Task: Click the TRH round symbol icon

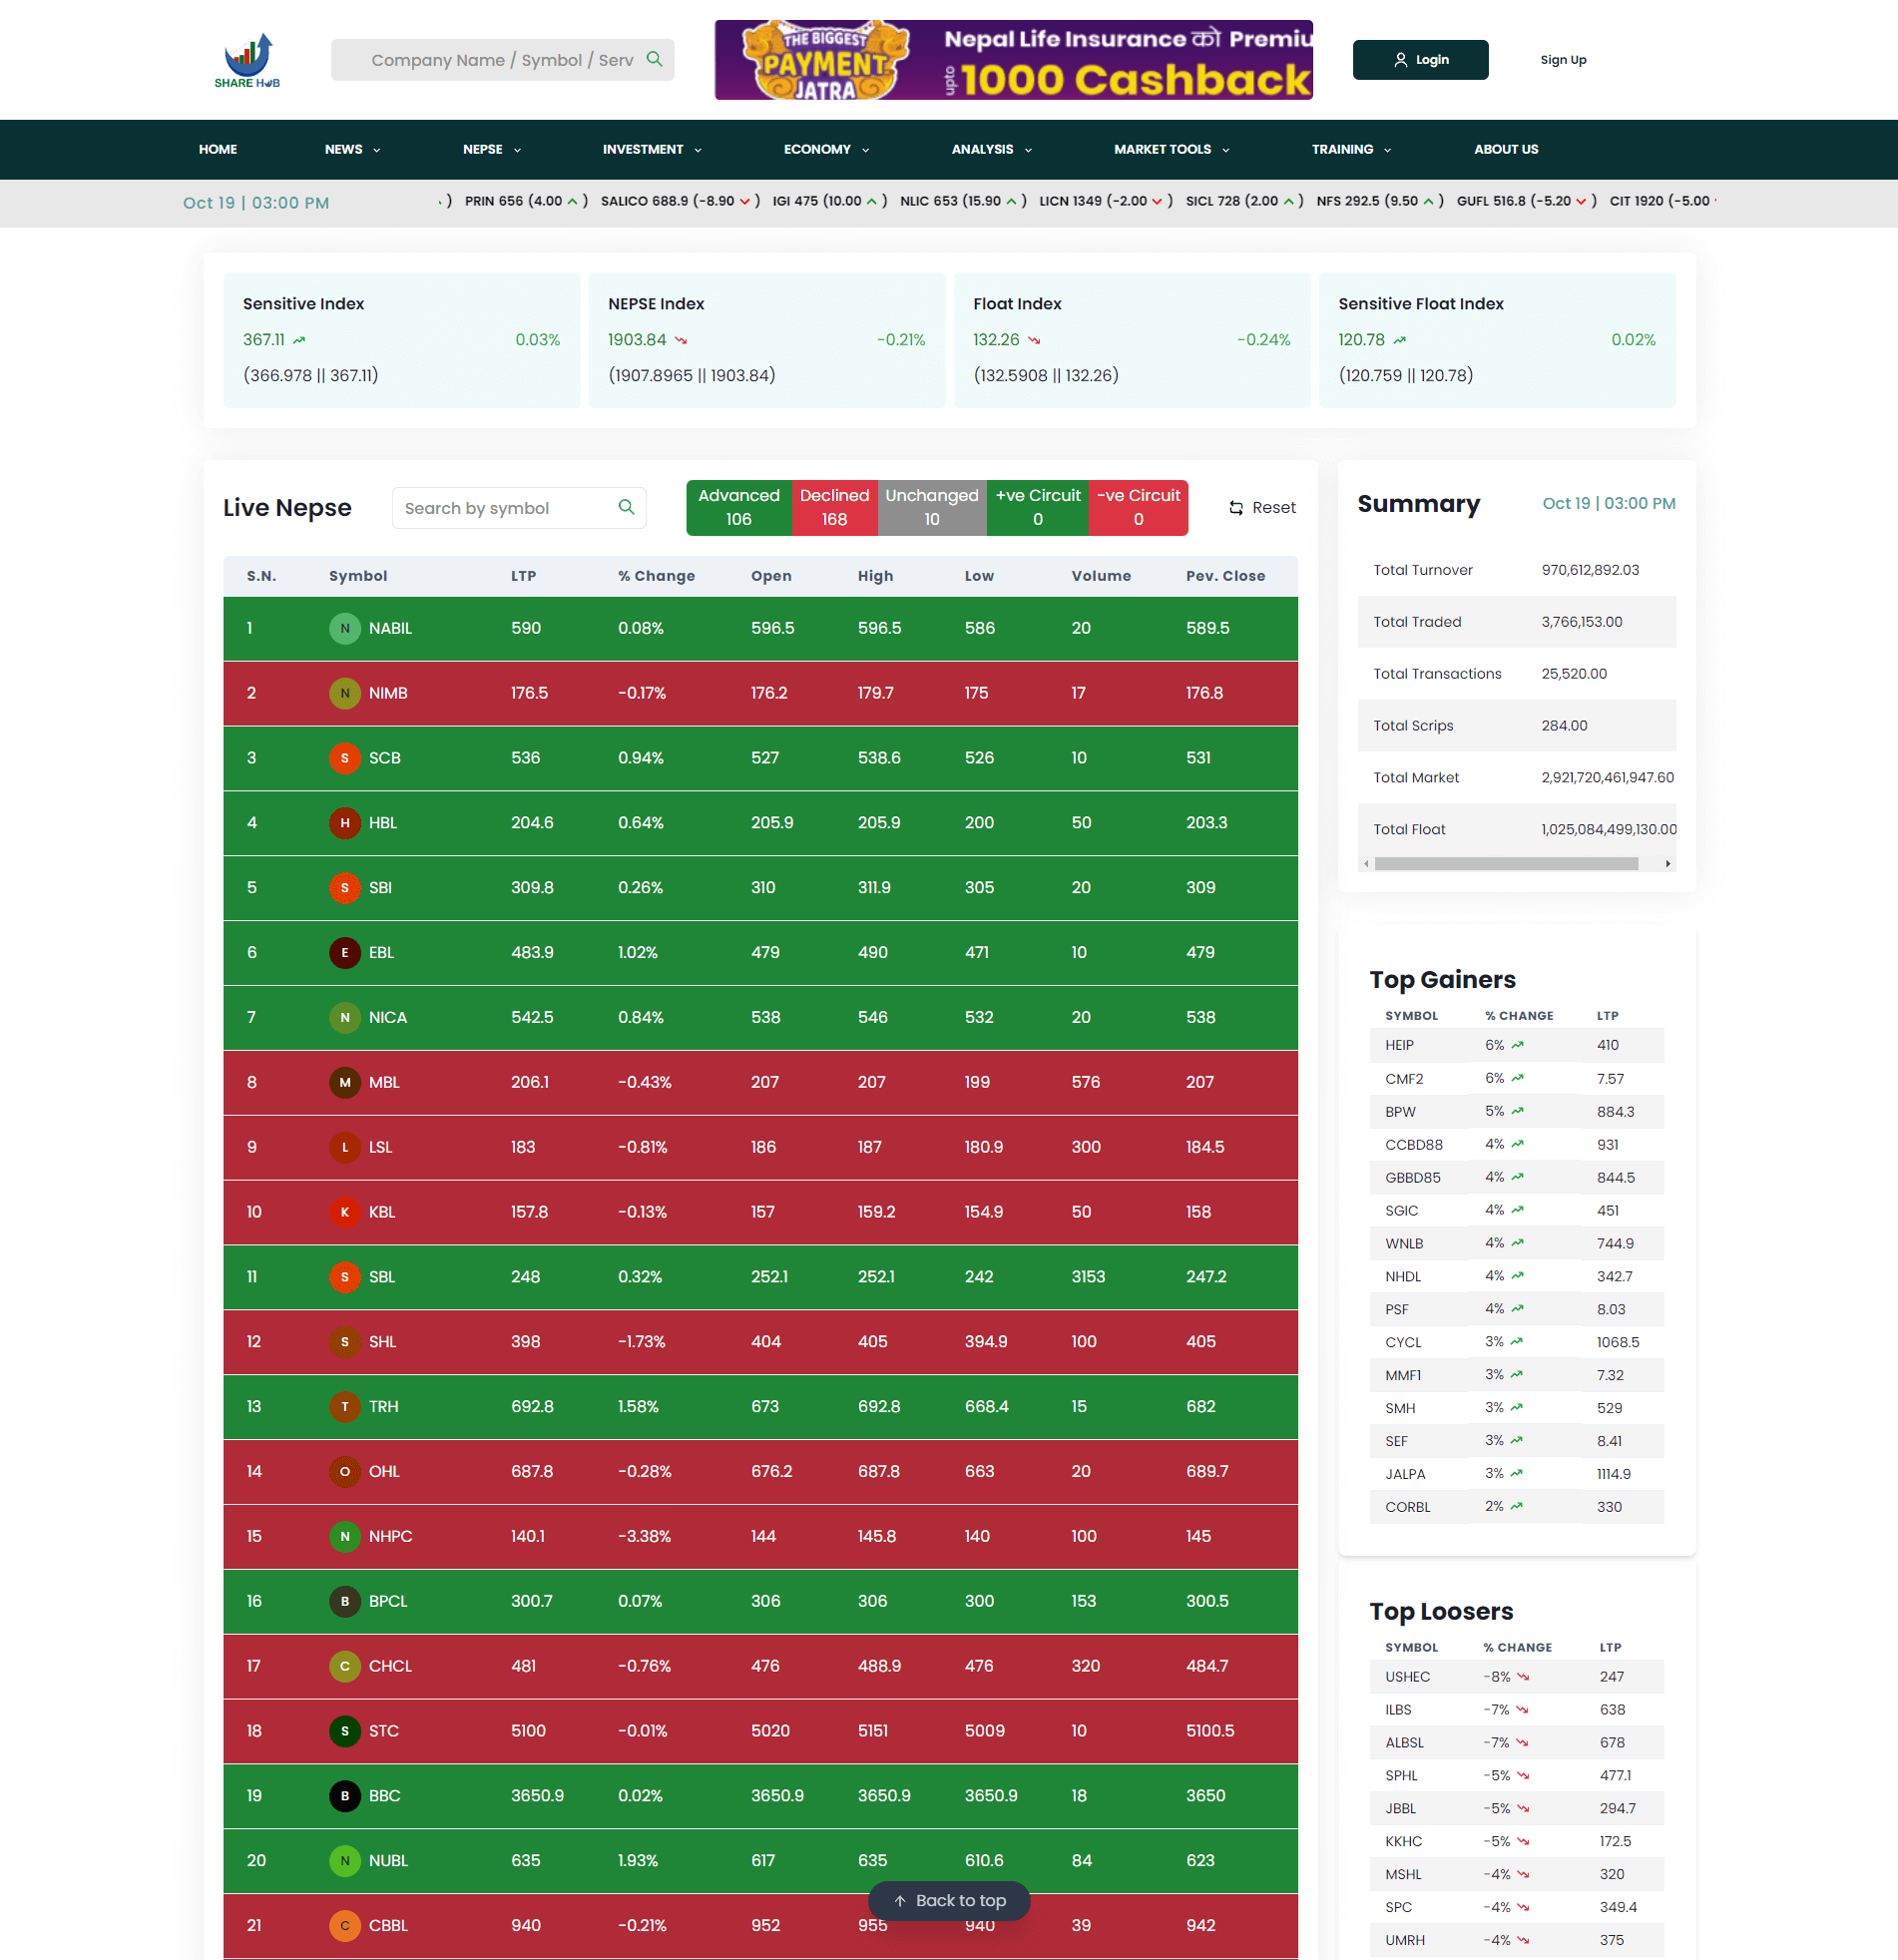Action: (x=345, y=1407)
